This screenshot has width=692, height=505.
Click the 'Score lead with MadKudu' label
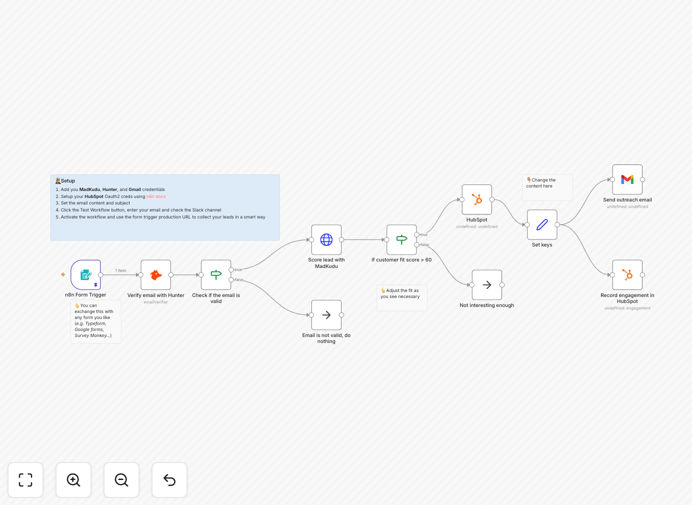point(326,263)
